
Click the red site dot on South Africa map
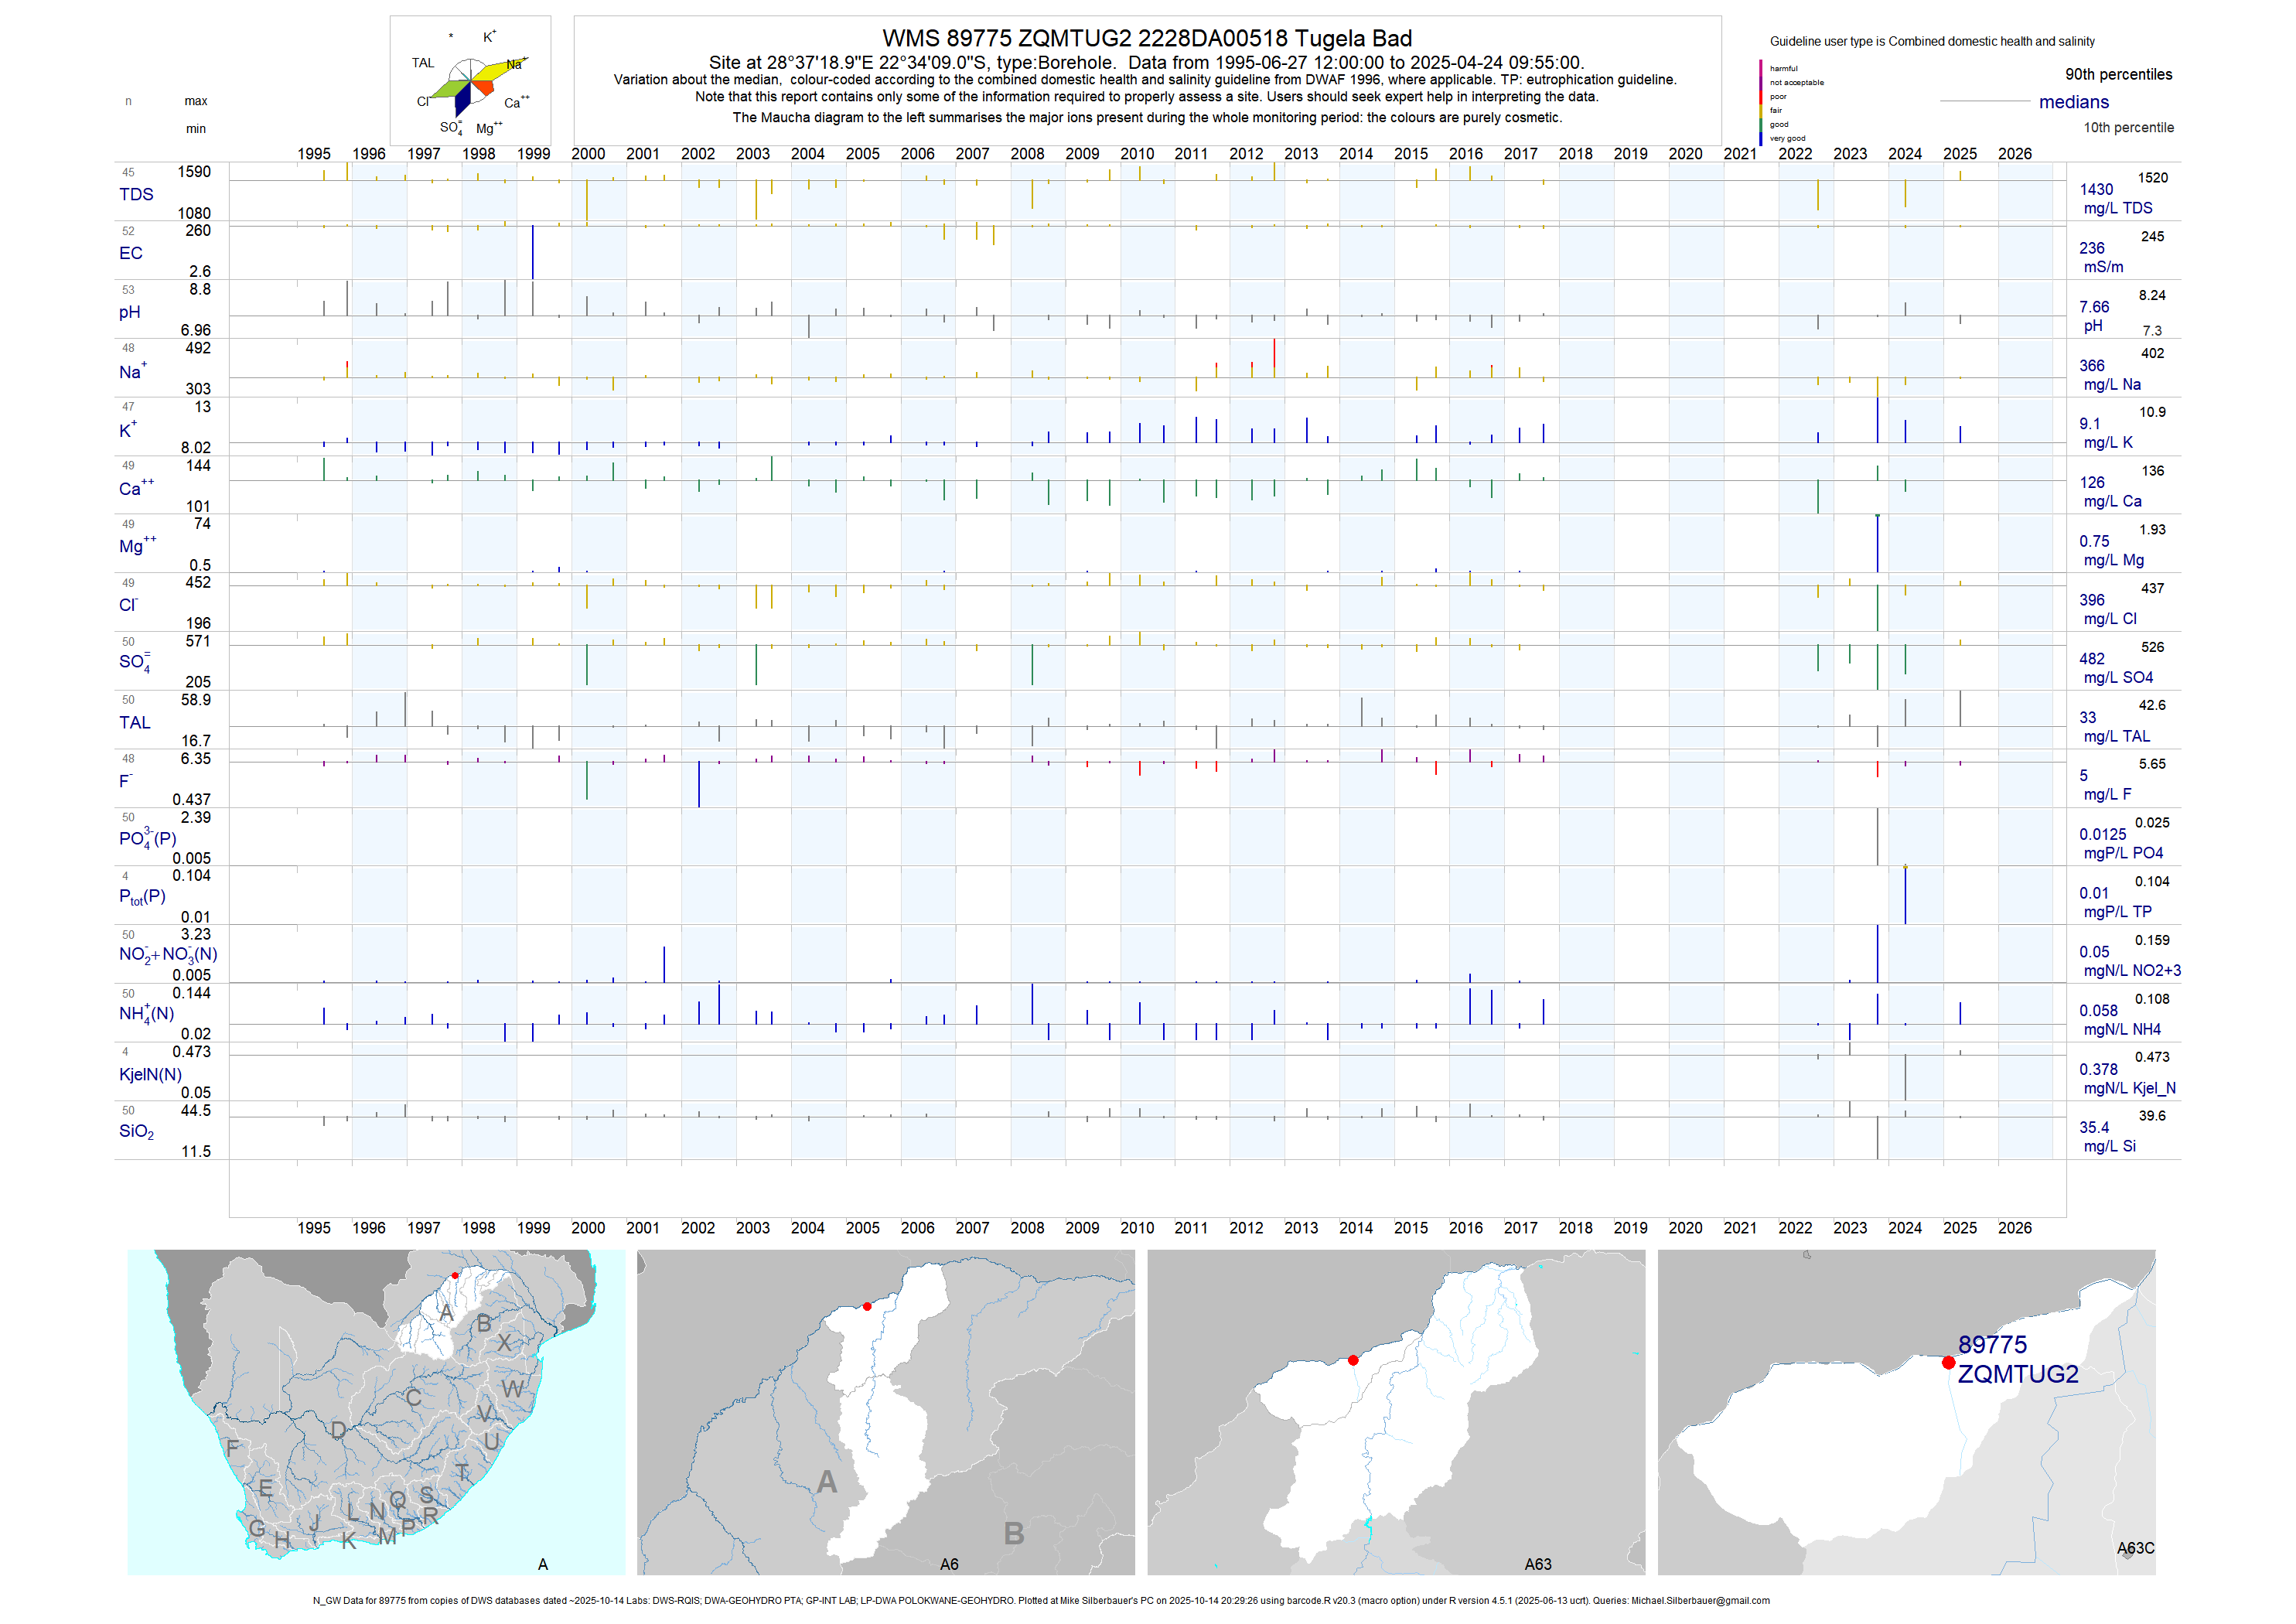[x=455, y=1275]
